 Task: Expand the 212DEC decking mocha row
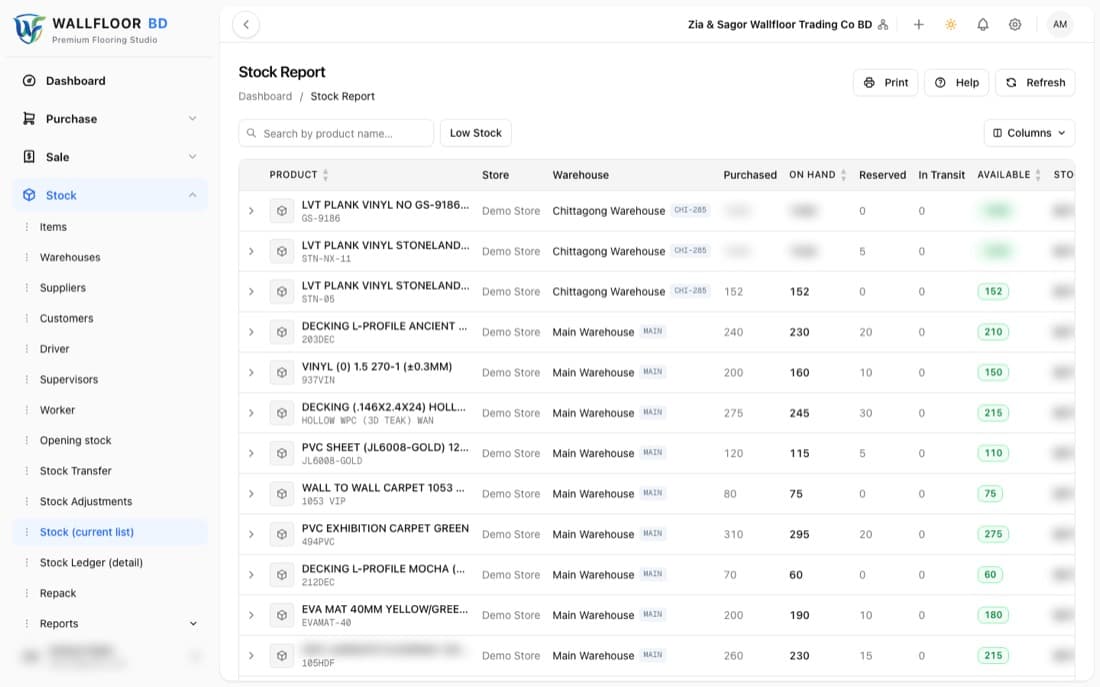[x=251, y=575]
